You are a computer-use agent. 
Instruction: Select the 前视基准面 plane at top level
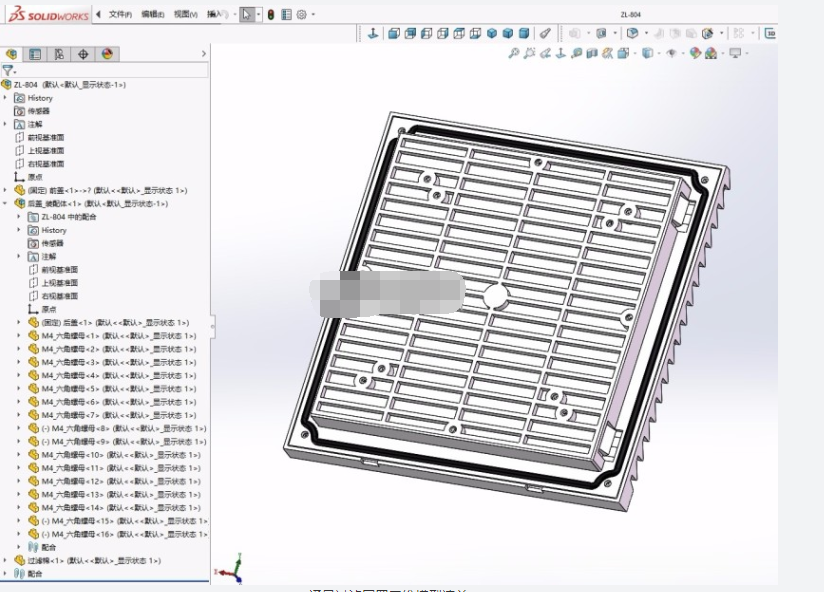pos(45,137)
